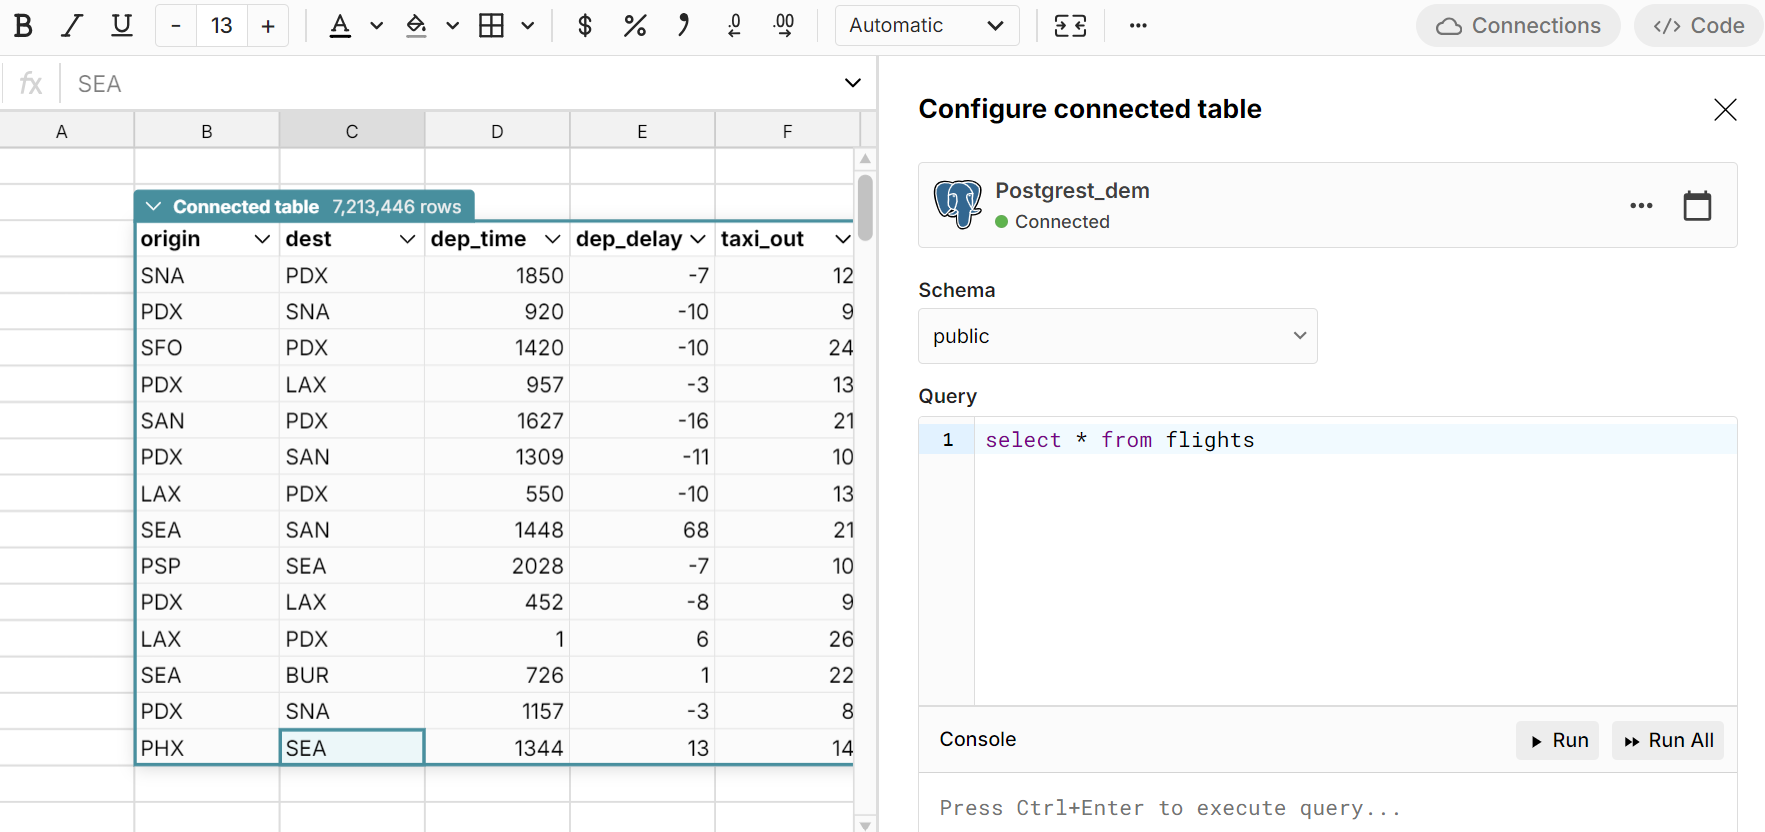
Task: Click into the SQL query editor
Action: 1354,560
